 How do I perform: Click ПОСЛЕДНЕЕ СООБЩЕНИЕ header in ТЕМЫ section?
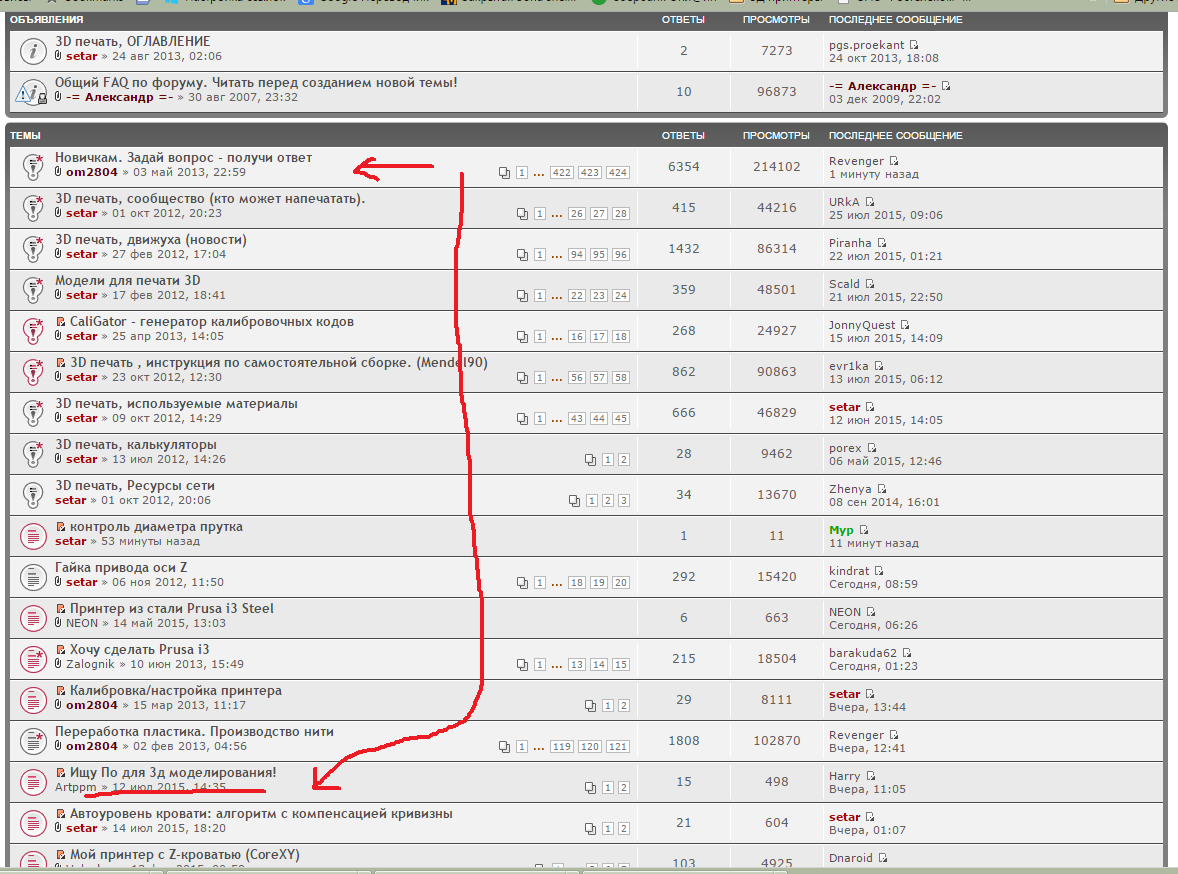point(896,136)
